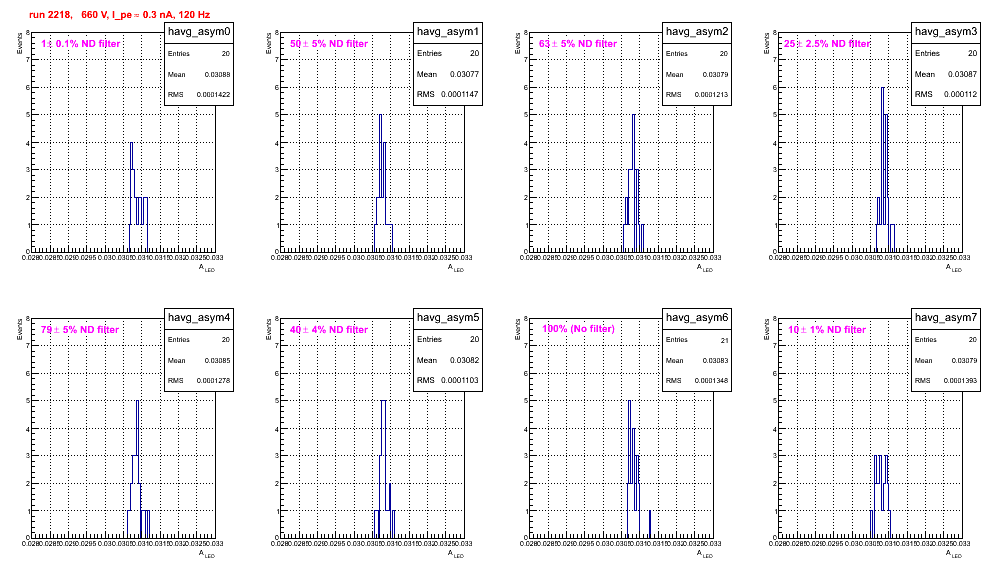Click the RMS value 0.0001393

(960, 381)
